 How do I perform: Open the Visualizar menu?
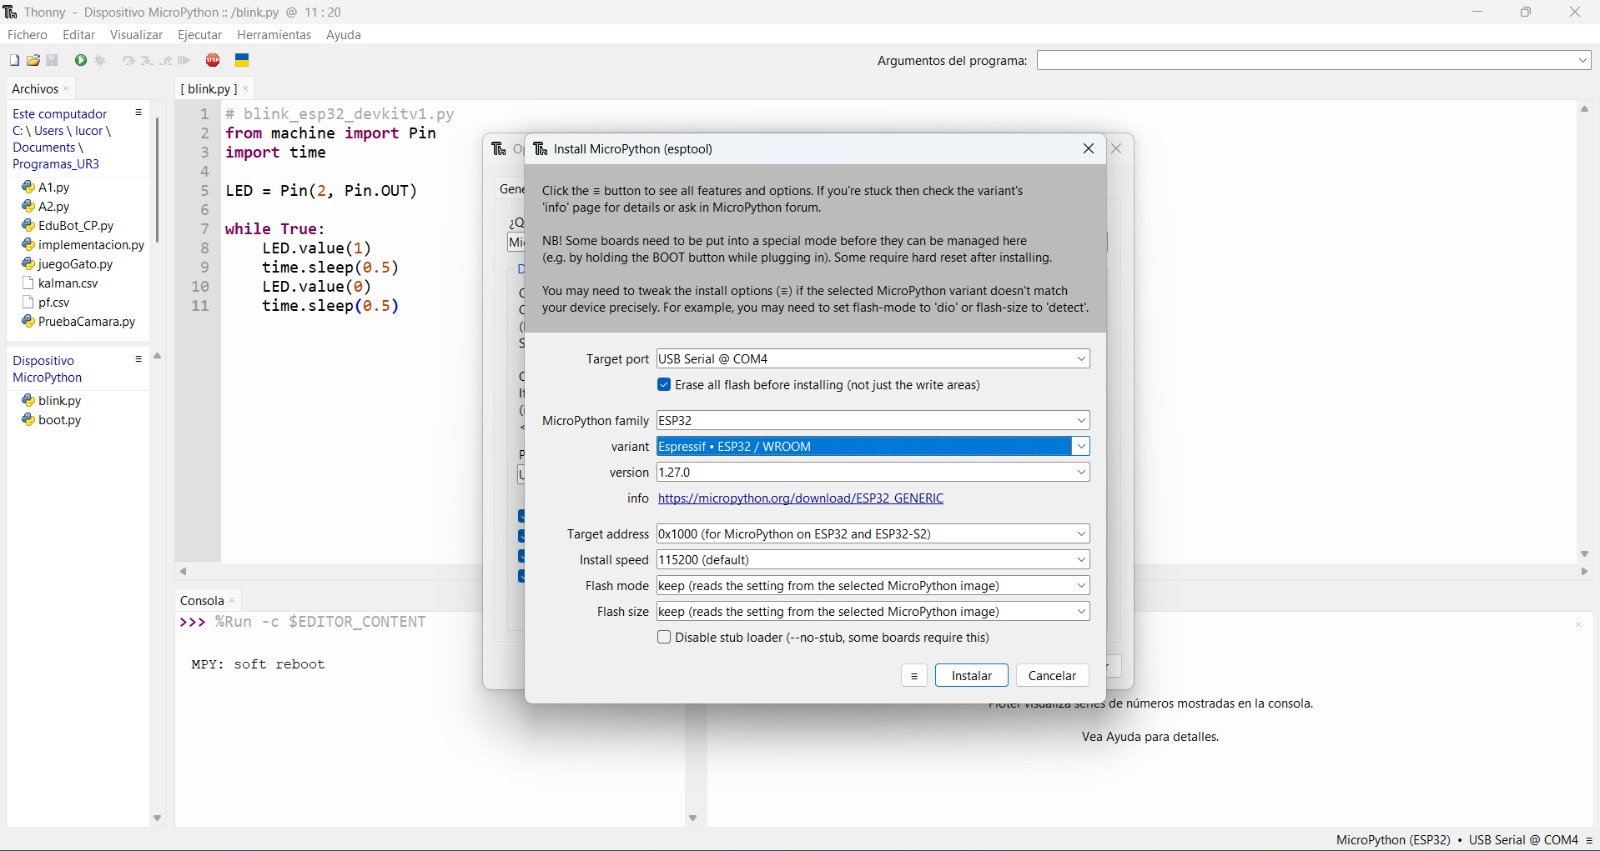coord(136,35)
